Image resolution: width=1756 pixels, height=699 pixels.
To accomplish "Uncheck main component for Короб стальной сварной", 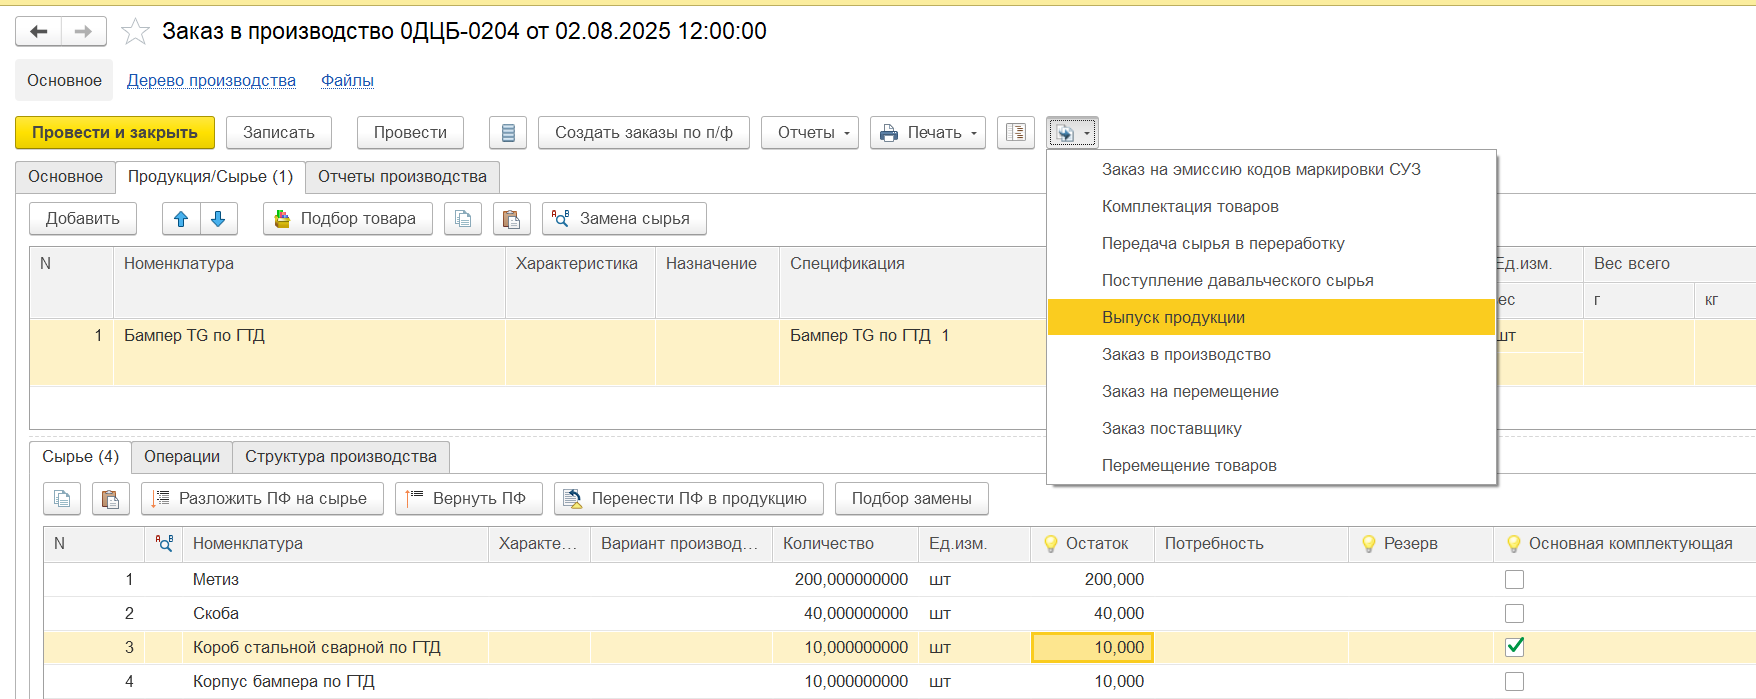I will tap(1514, 647).
